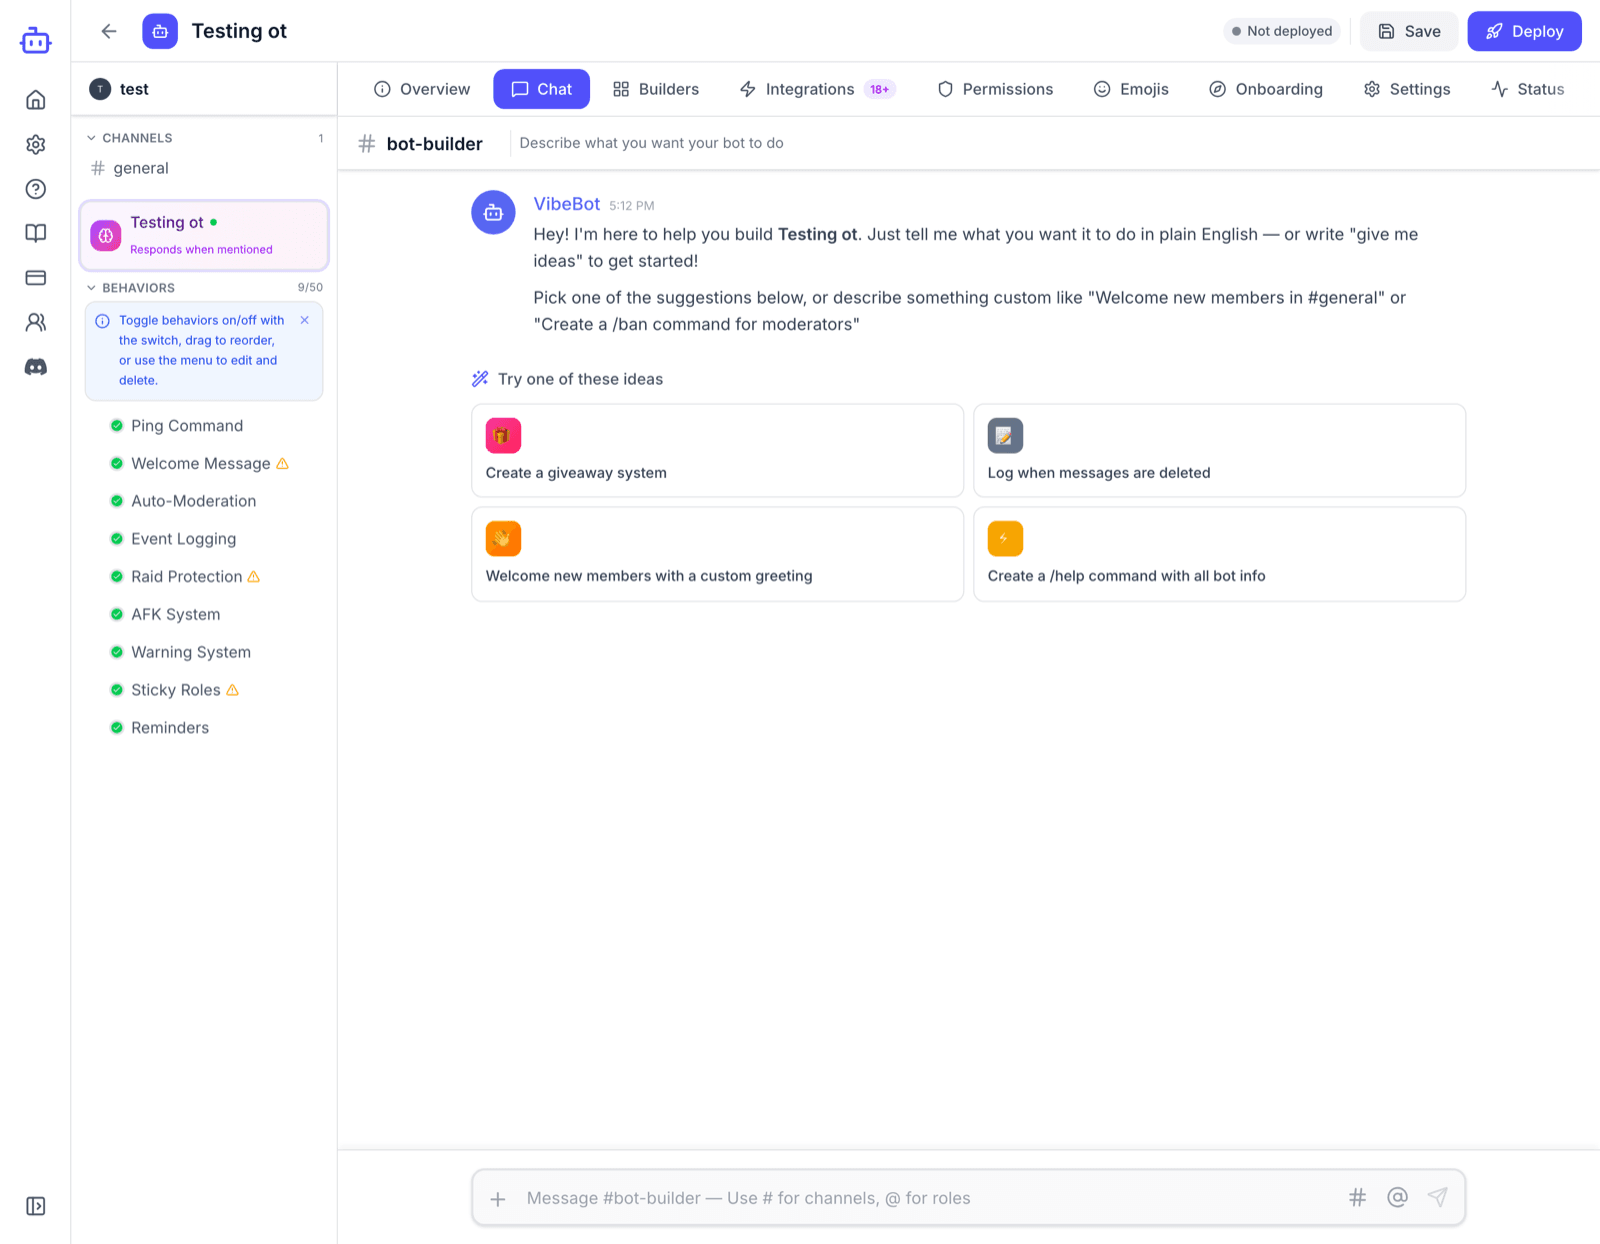
Task: Click the Testing ot bot avatar in header
Action: coord(160,31)
